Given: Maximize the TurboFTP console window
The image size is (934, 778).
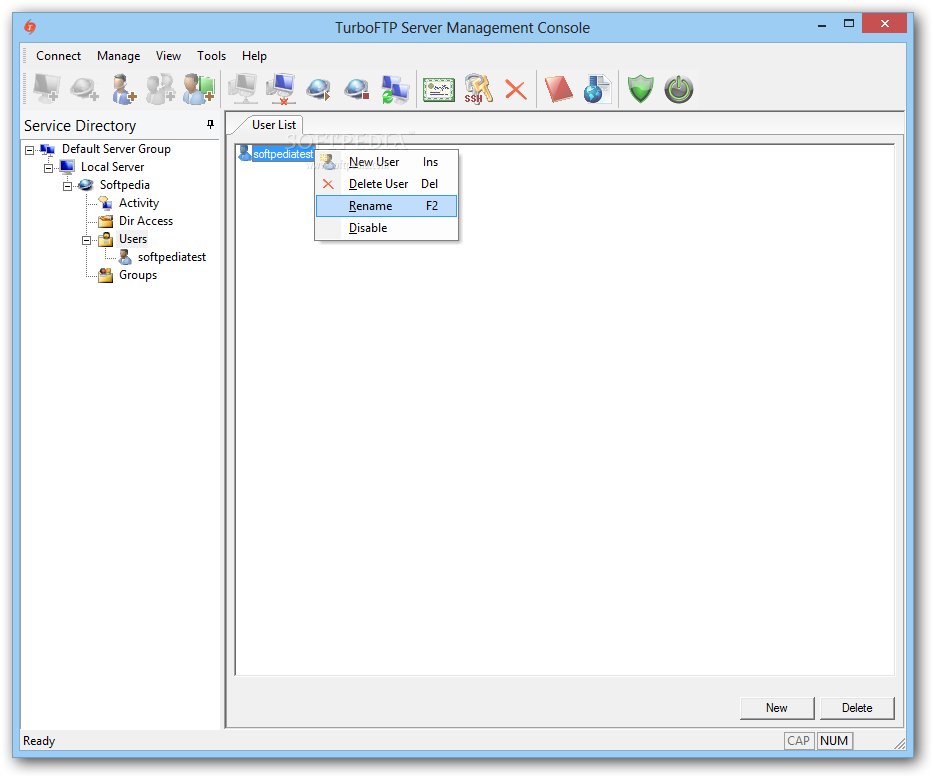Looking at the screenshot, I should 849,24.
